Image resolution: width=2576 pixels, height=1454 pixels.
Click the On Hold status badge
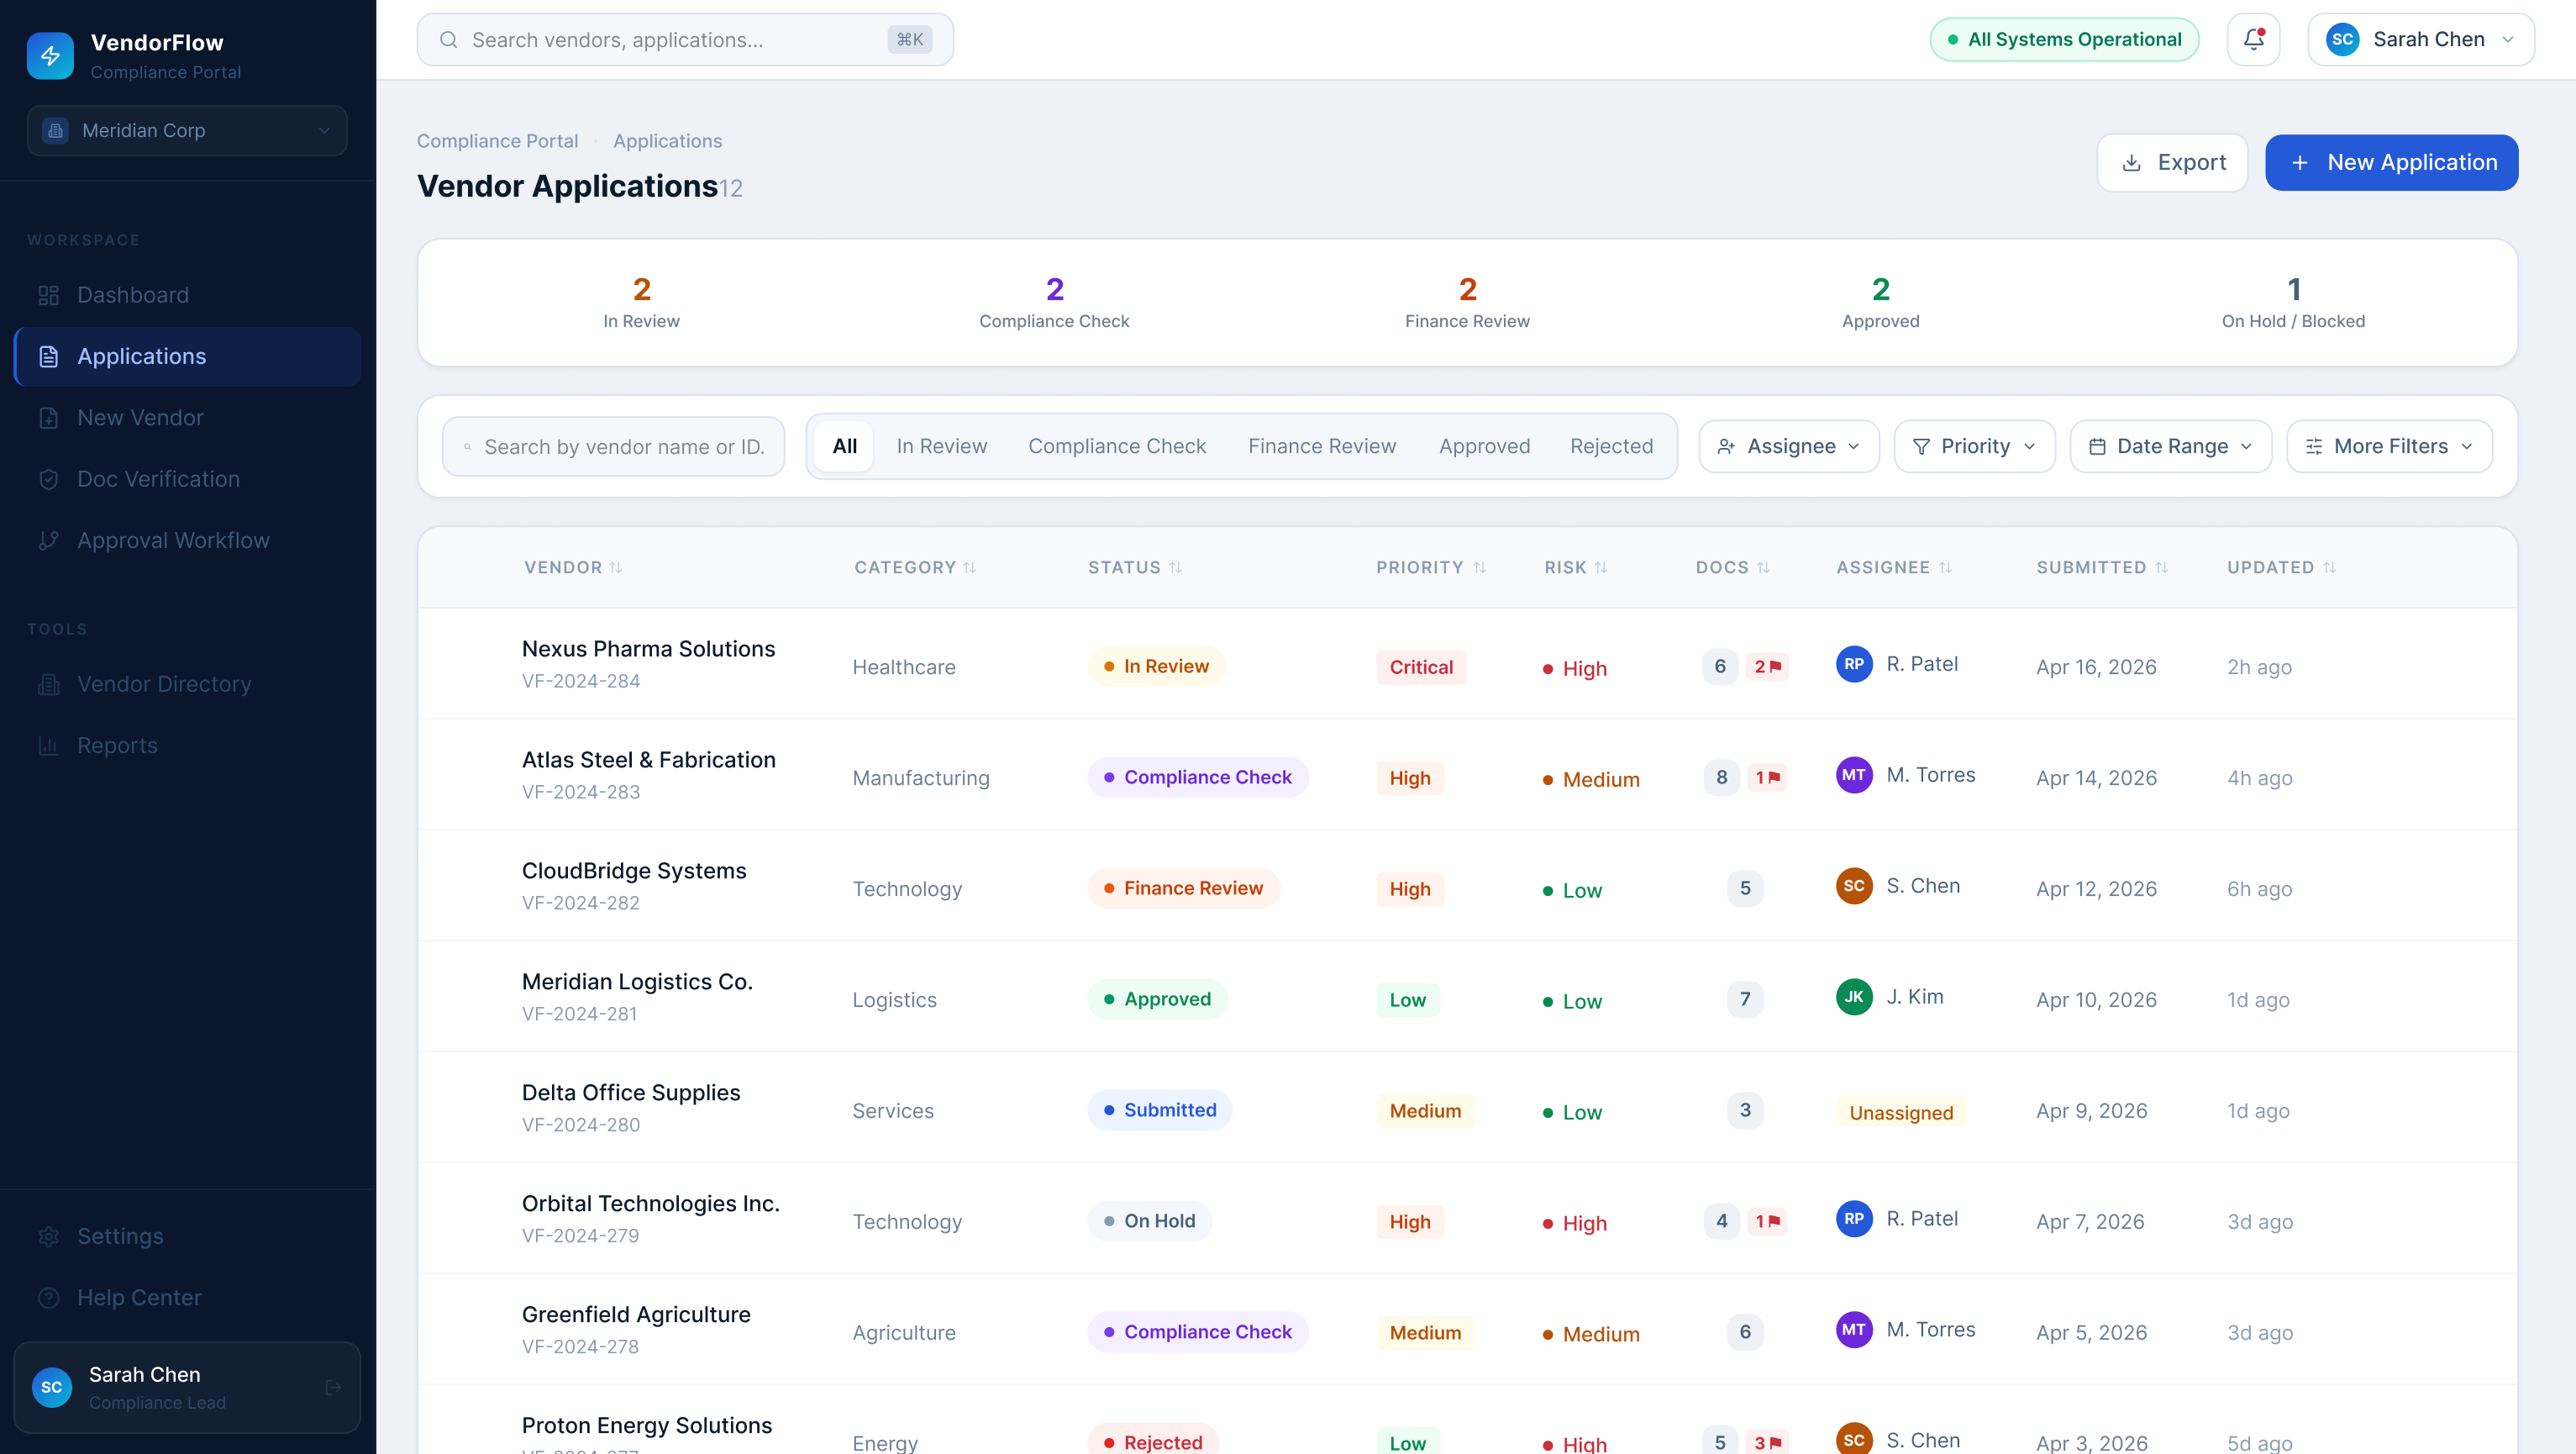coord(1149,1221)
